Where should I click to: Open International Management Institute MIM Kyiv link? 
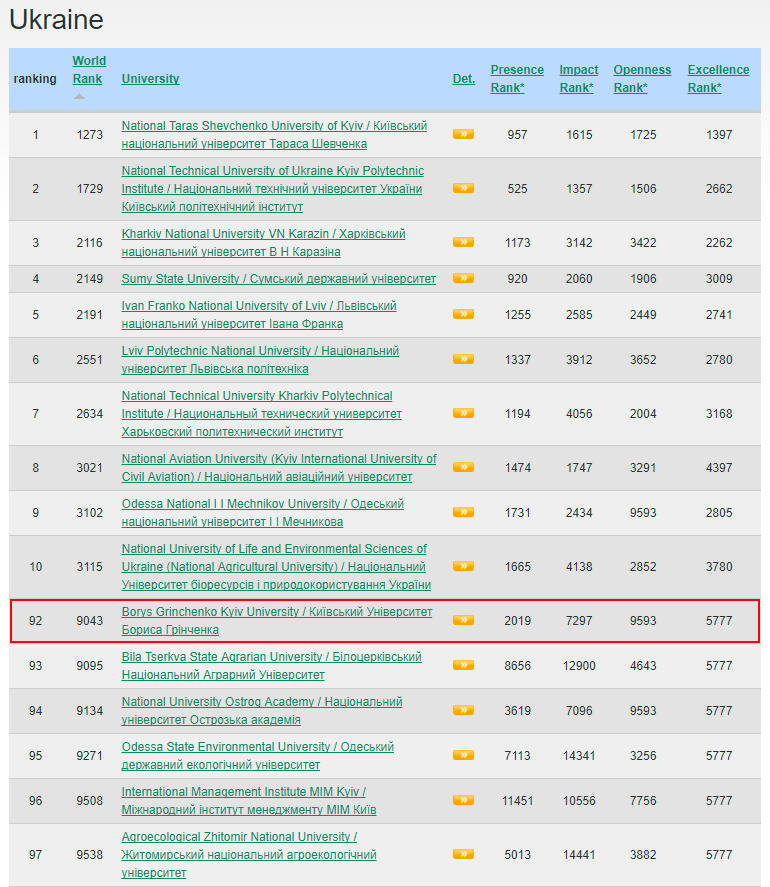point(249,800)
